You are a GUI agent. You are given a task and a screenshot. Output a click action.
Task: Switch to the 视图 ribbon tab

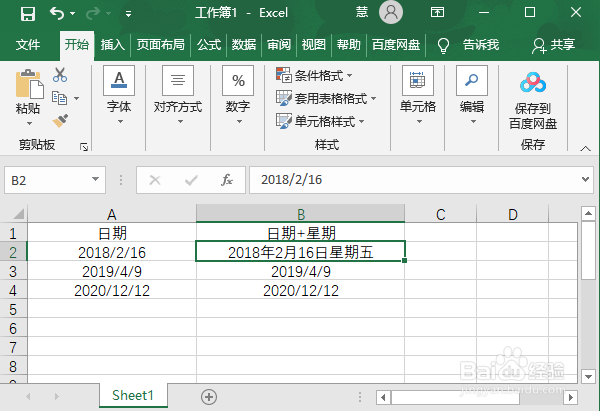pyautogui.click(x=313, y=45)
